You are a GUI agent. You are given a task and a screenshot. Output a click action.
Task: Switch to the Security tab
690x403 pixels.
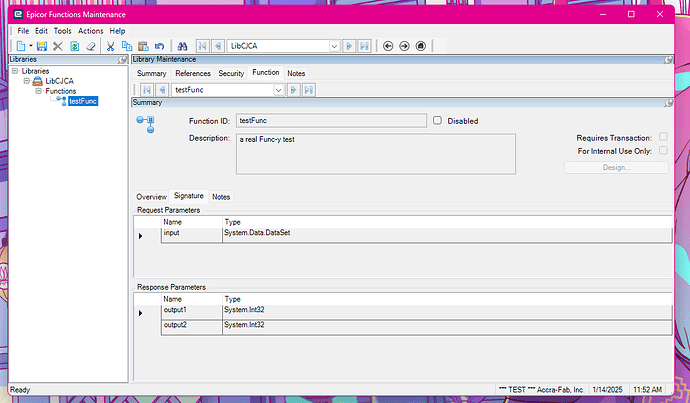click(x=231, y=73)
